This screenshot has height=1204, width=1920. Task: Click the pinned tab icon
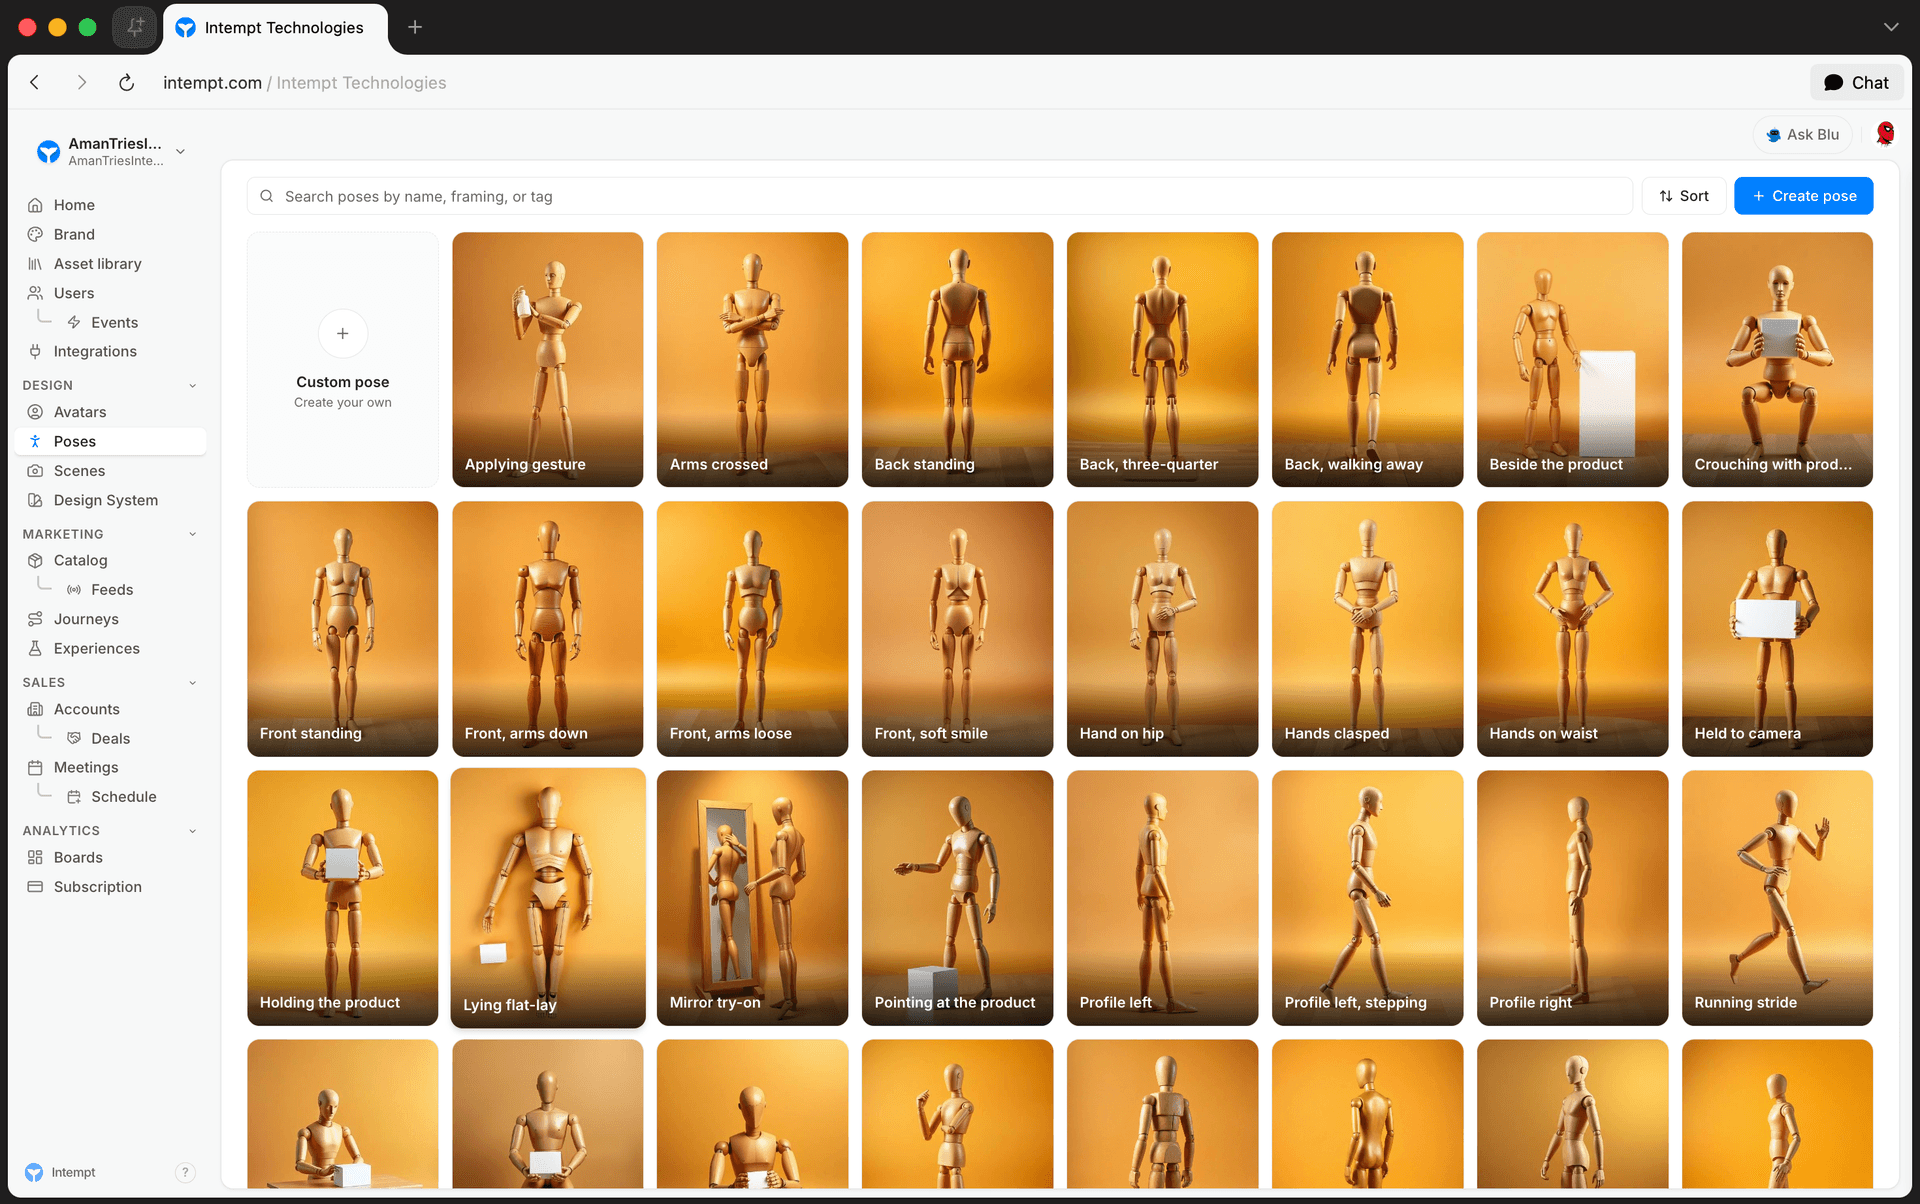pyautogui.click(x=135, y=27)
